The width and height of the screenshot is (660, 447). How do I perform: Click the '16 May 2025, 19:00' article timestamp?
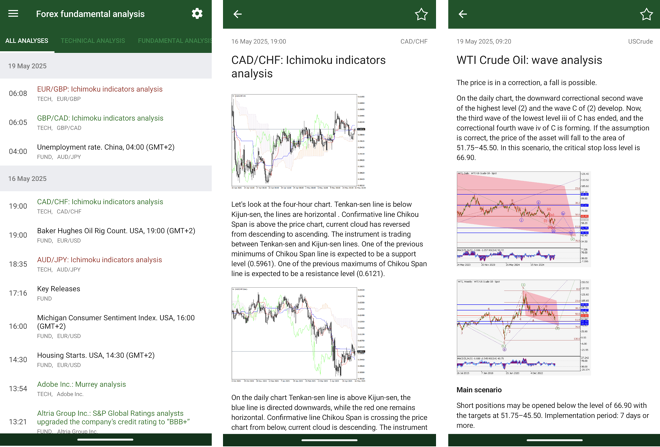point(258,41)
